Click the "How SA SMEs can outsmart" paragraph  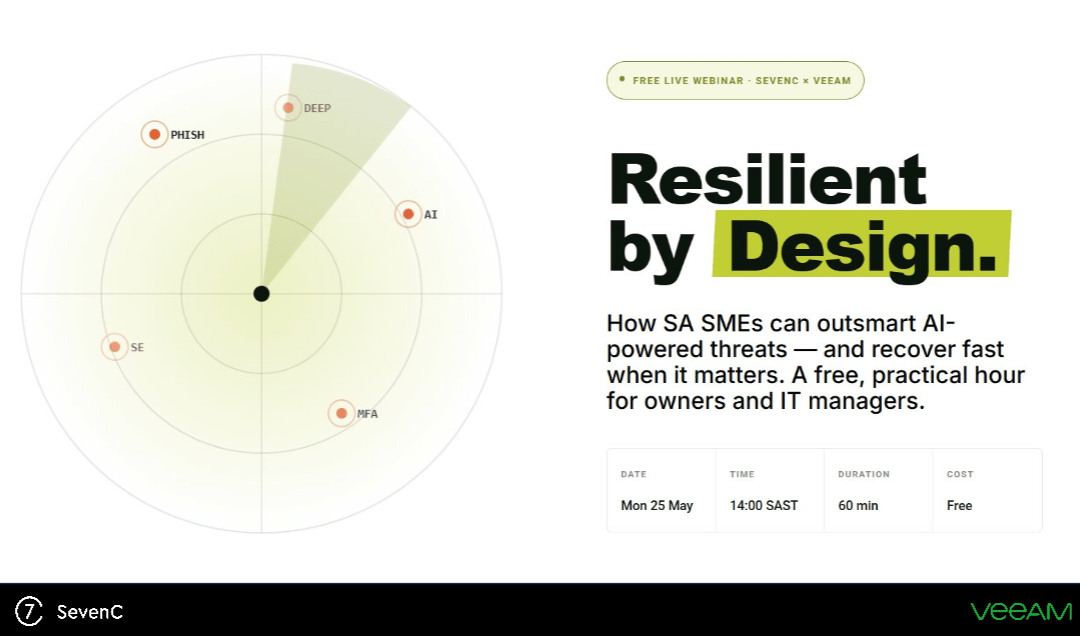point(816,362)
